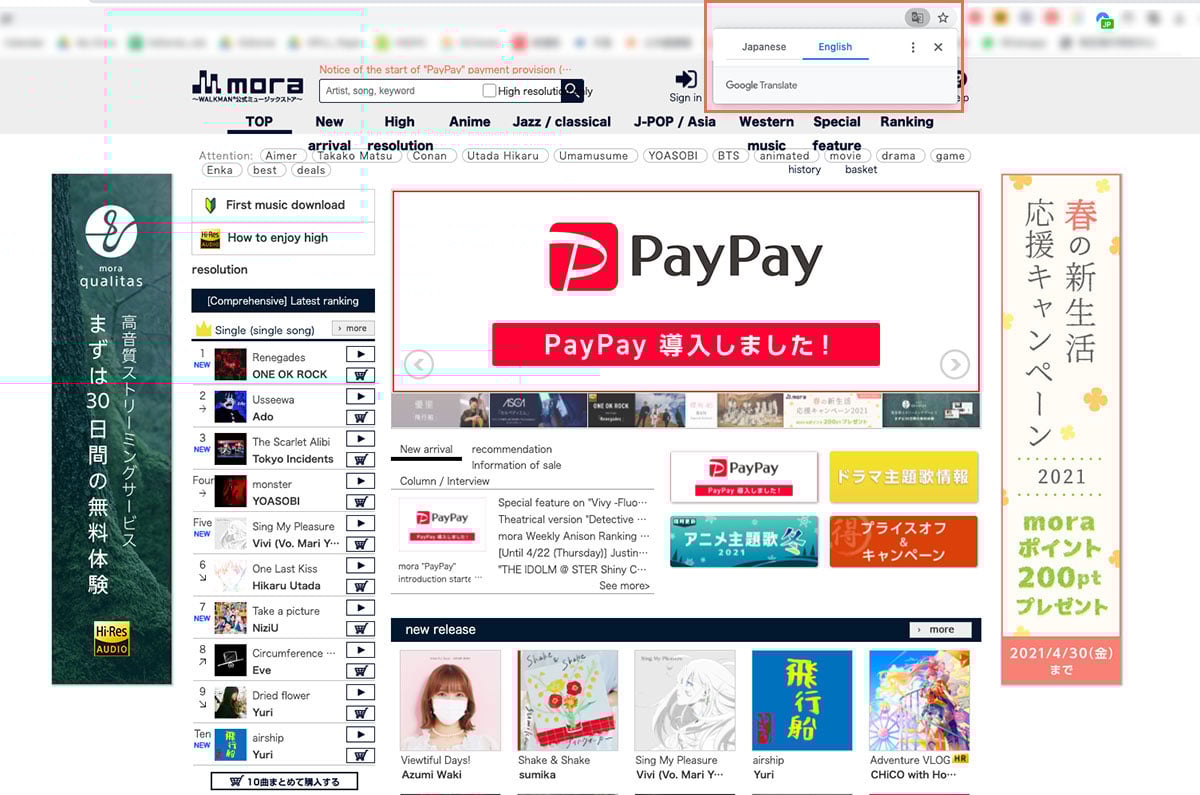
Task: Add Usseewa to the cart
Action: (360, 417)
